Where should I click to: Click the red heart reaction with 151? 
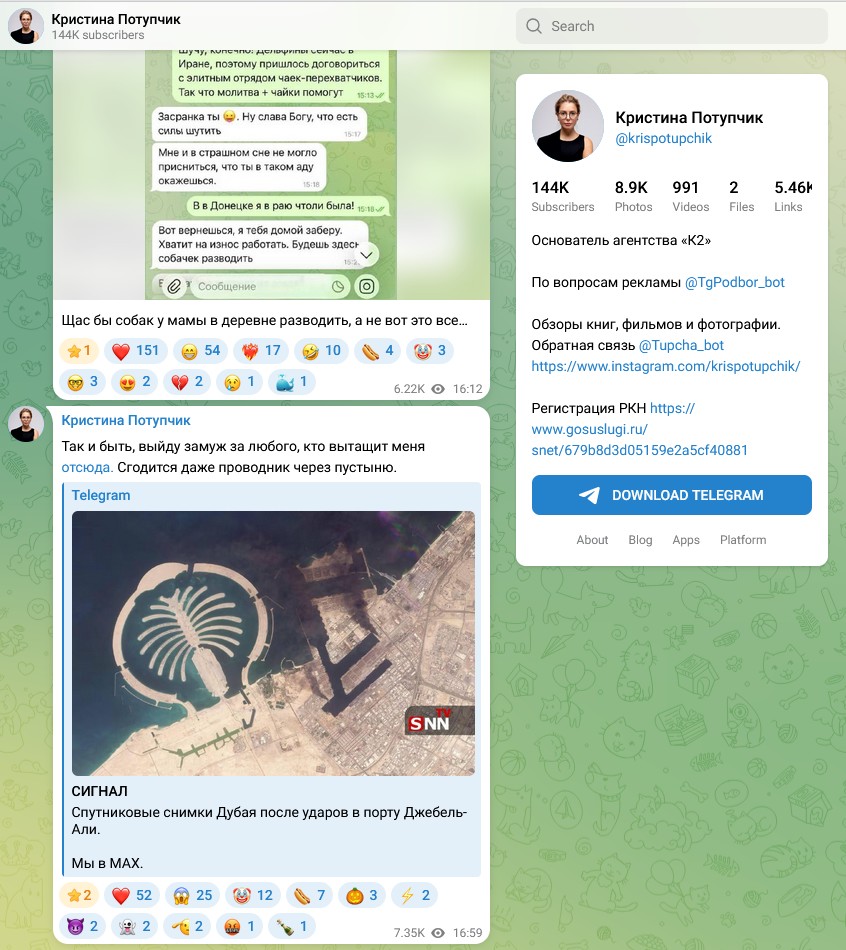point(136,351)
